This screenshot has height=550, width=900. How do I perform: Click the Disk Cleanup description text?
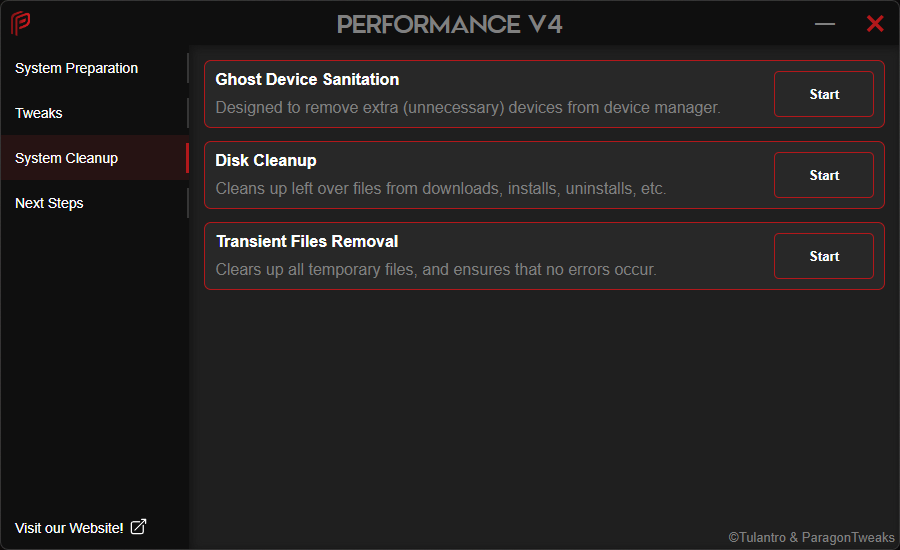[441, 188]
